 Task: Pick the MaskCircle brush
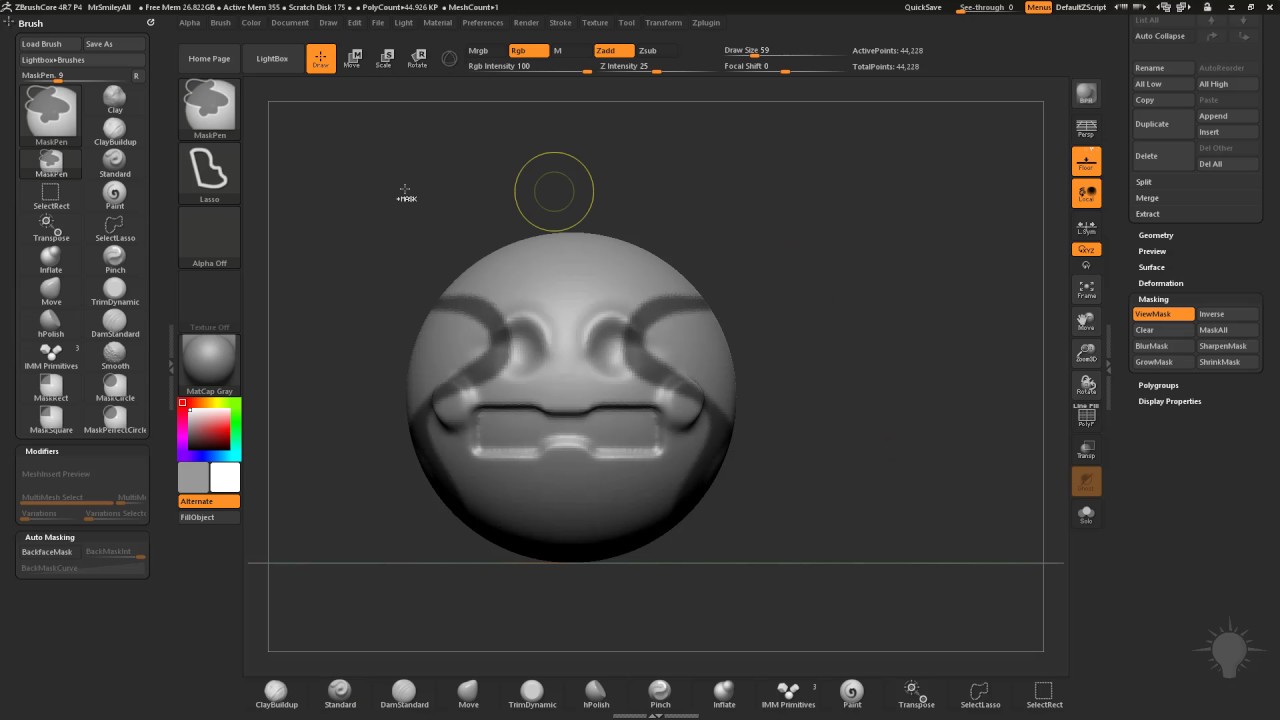(115, 387)
